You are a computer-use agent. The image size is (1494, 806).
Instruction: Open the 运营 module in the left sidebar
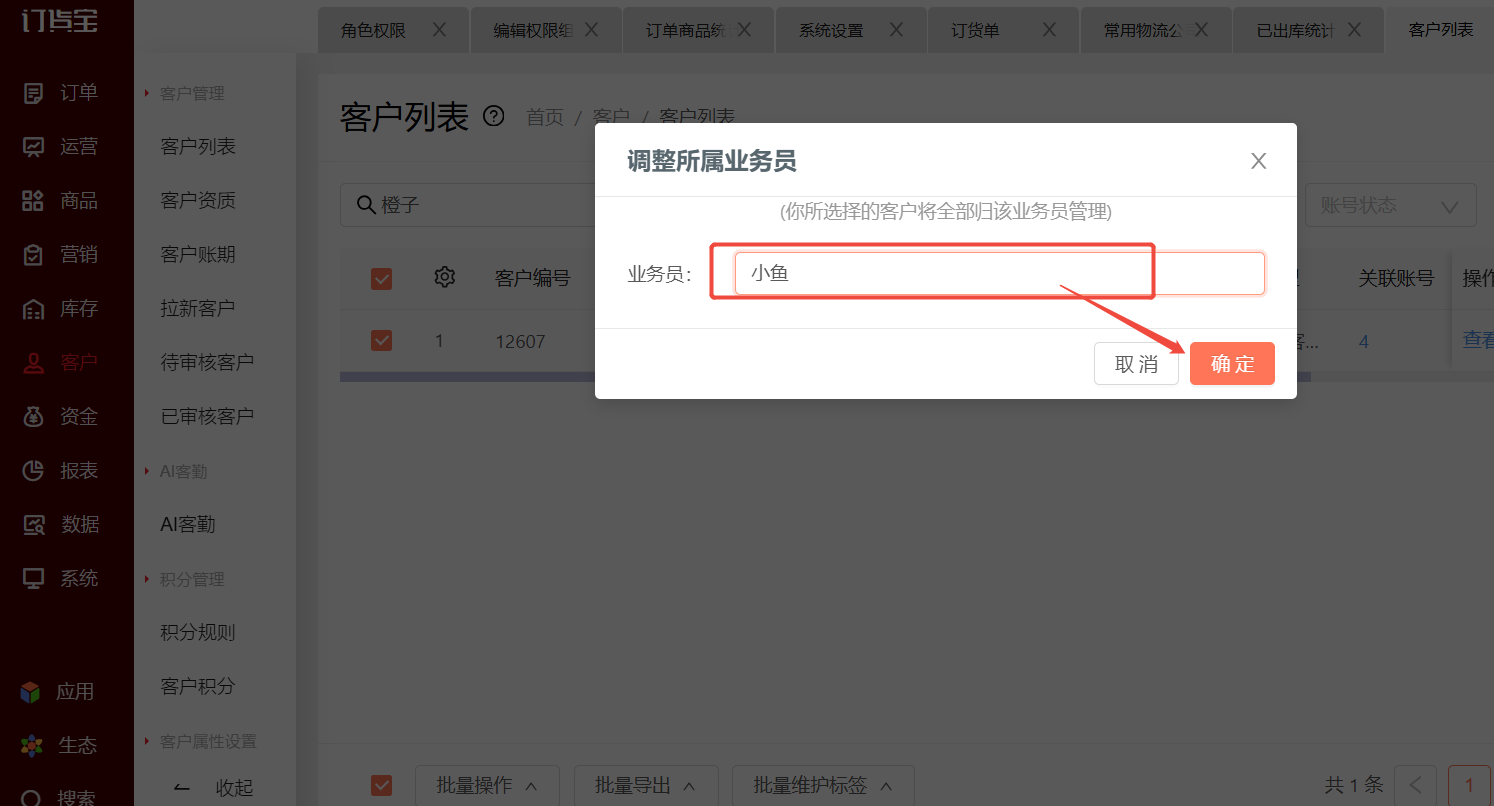click(60, 147)
